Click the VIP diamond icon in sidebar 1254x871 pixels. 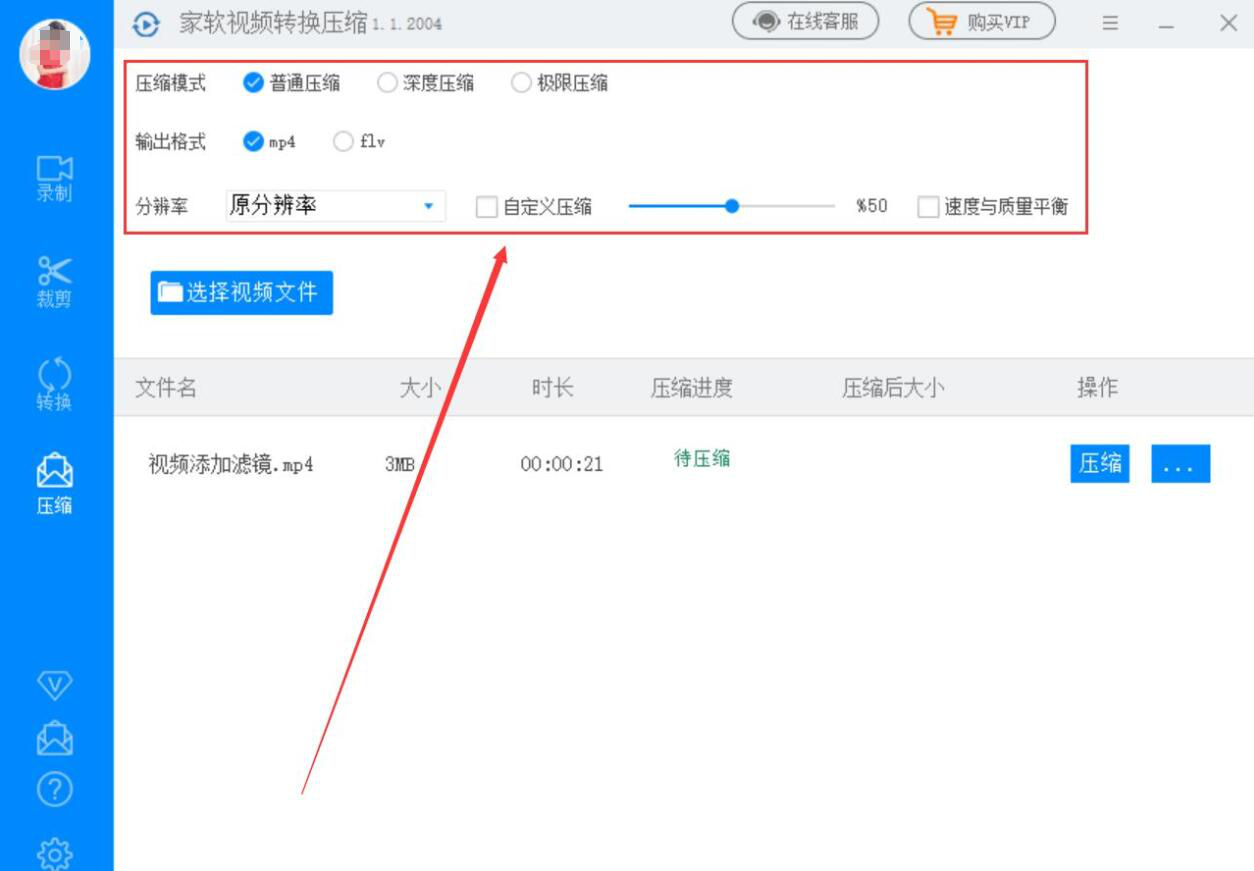pos(55,685)
